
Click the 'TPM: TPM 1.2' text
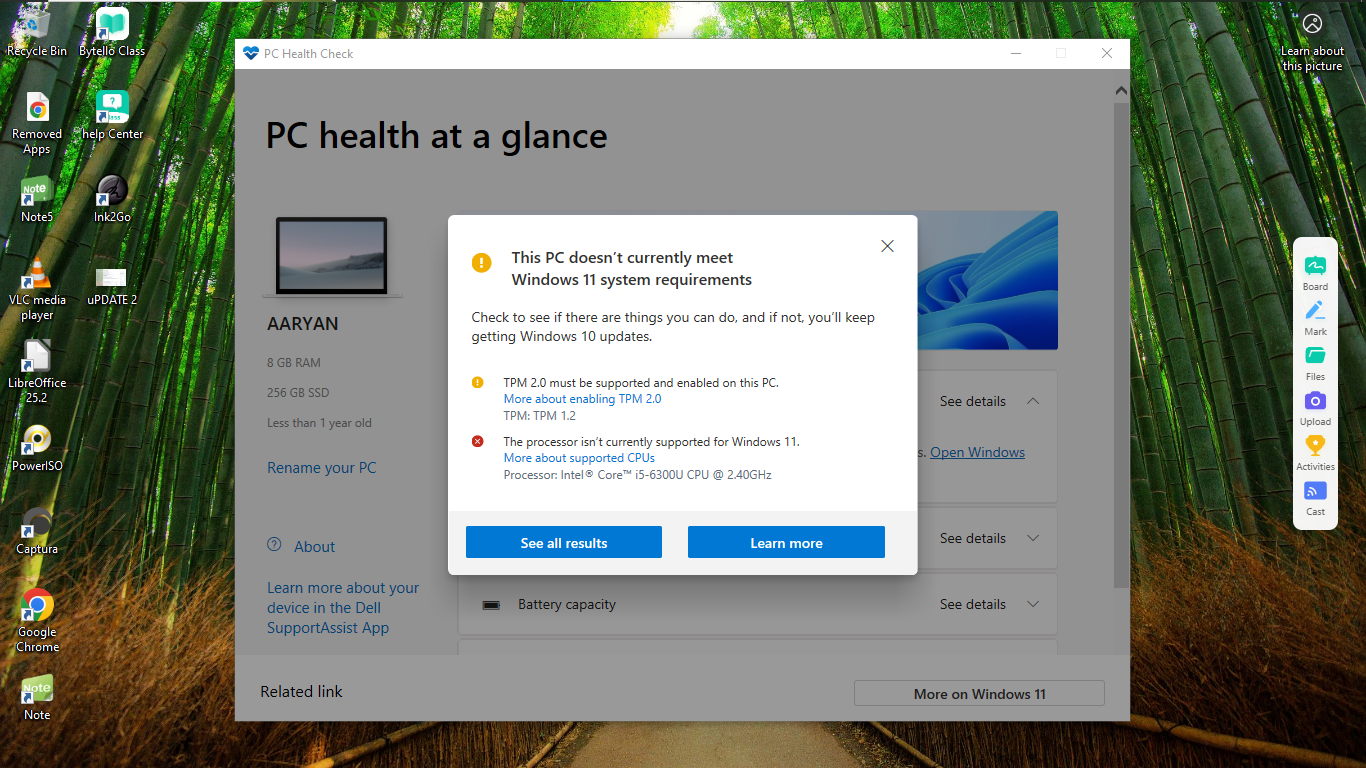point(540,416)
